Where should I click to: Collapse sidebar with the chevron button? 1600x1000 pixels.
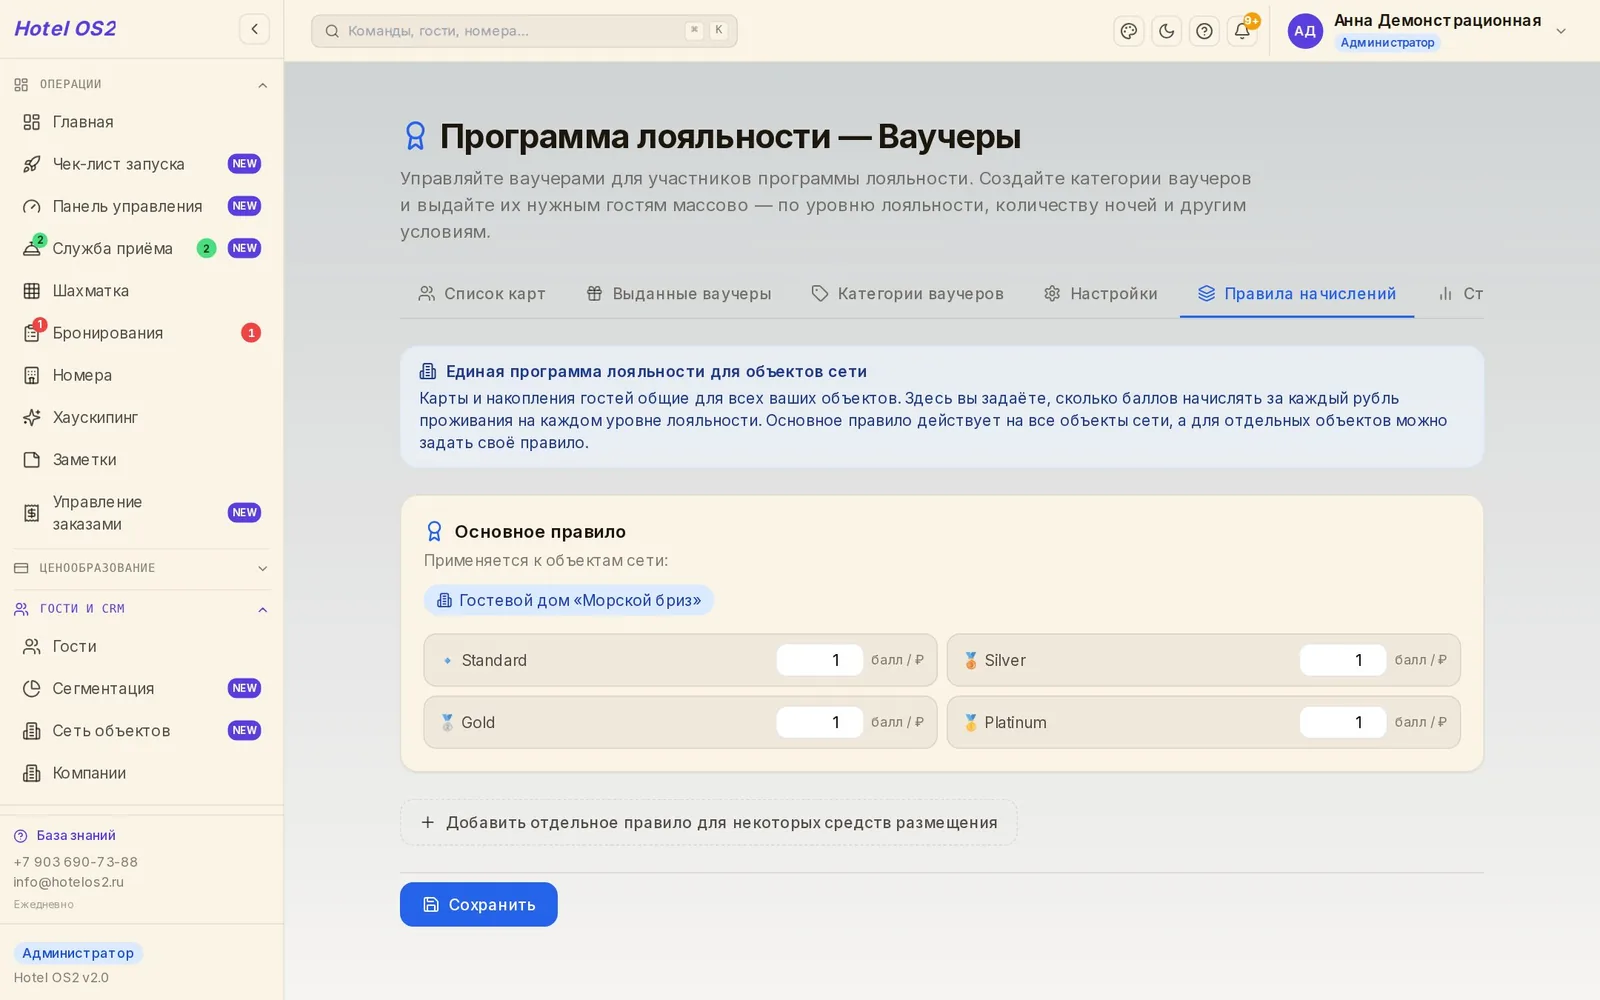[x=254, y=29]
